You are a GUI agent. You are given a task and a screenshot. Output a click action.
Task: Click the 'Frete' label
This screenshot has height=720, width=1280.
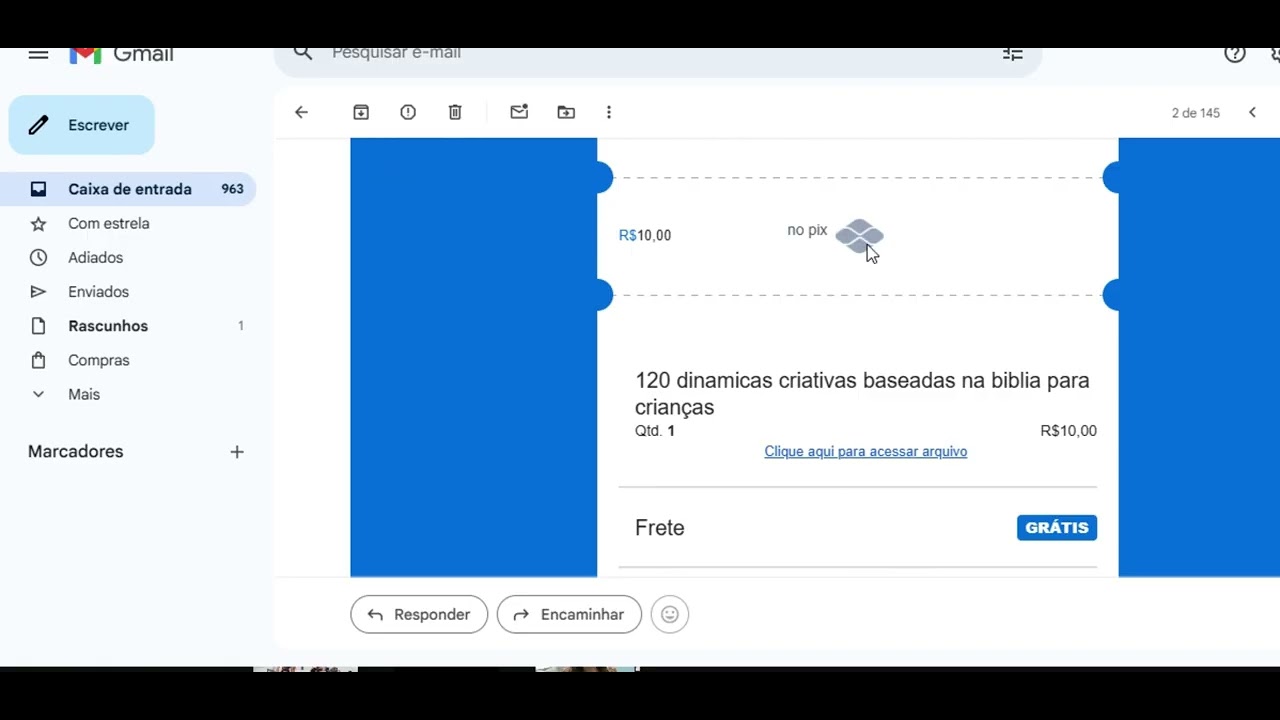click(660, 528)
